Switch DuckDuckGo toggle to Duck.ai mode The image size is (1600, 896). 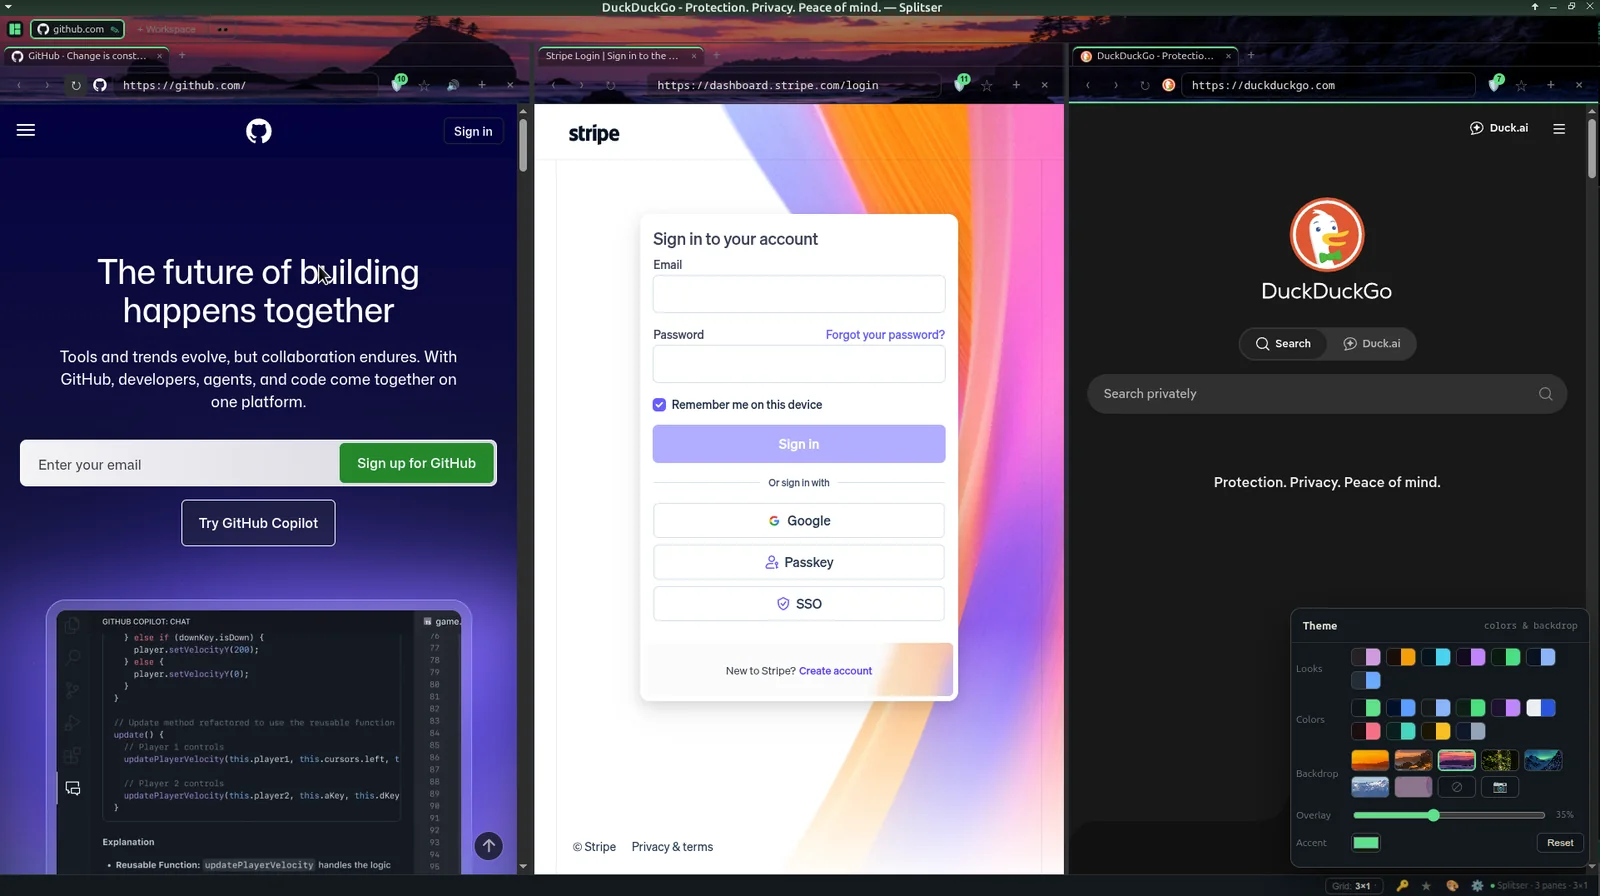pyautogui.click(x=1371, y=344)
